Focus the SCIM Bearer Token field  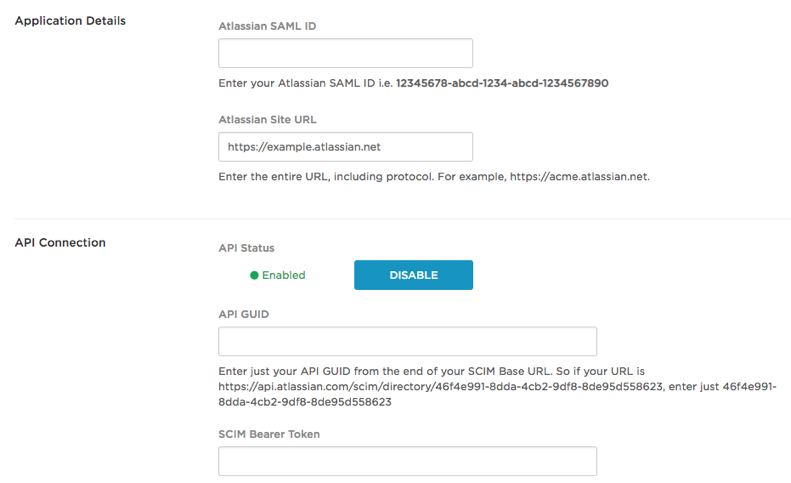pos(408,461)
